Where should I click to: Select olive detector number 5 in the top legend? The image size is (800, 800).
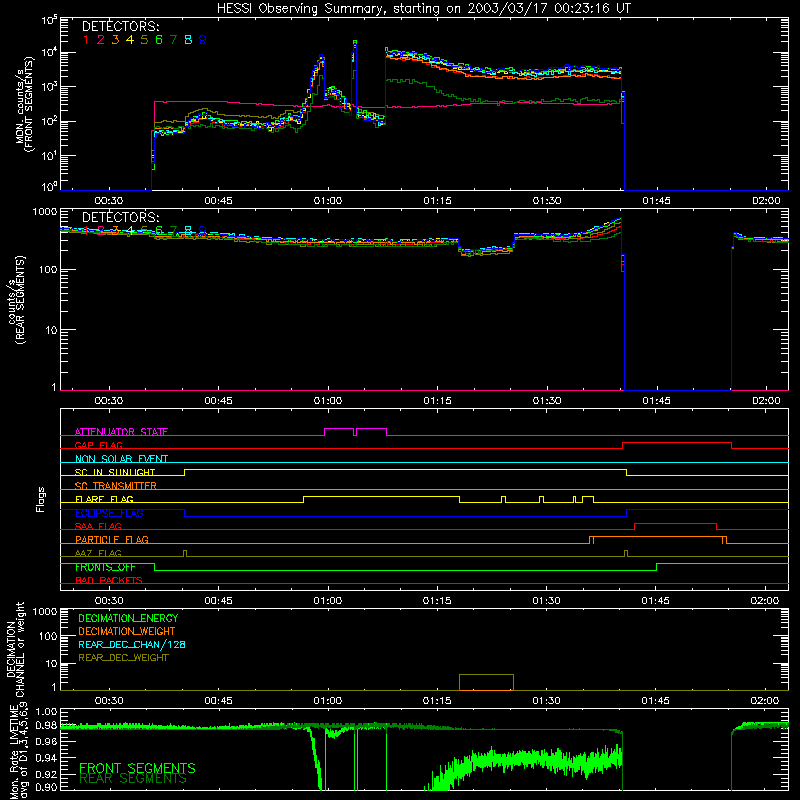(144, 40)
